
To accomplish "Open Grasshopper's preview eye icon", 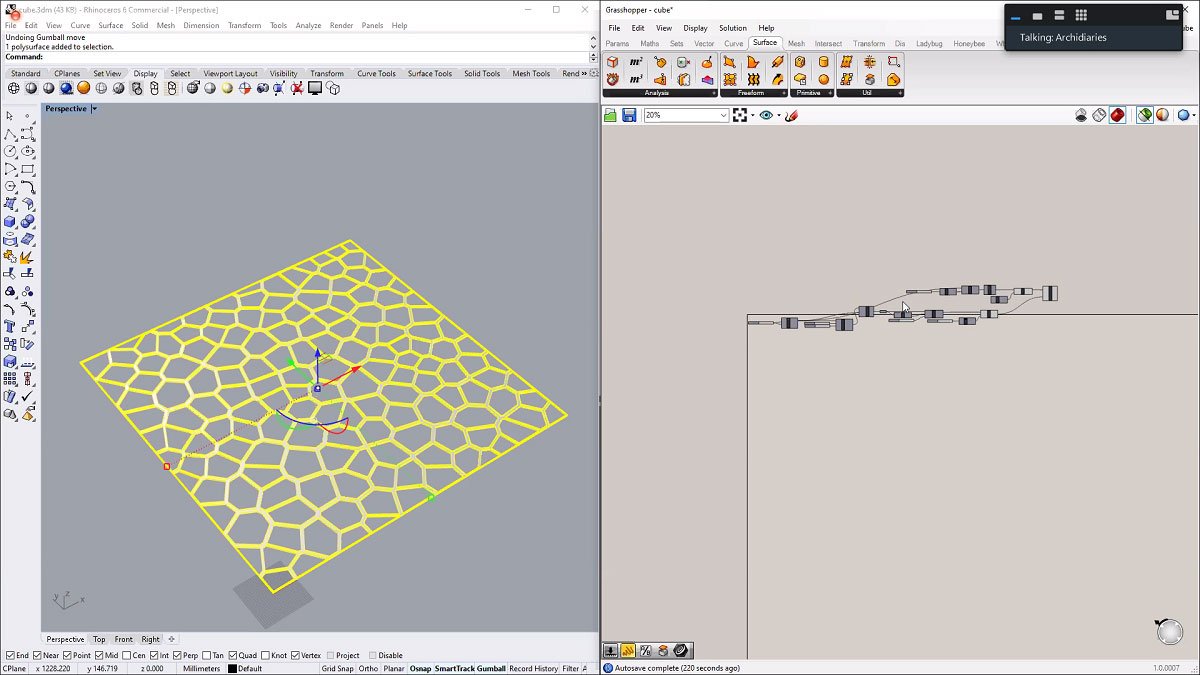I will [x=765, y=113].
